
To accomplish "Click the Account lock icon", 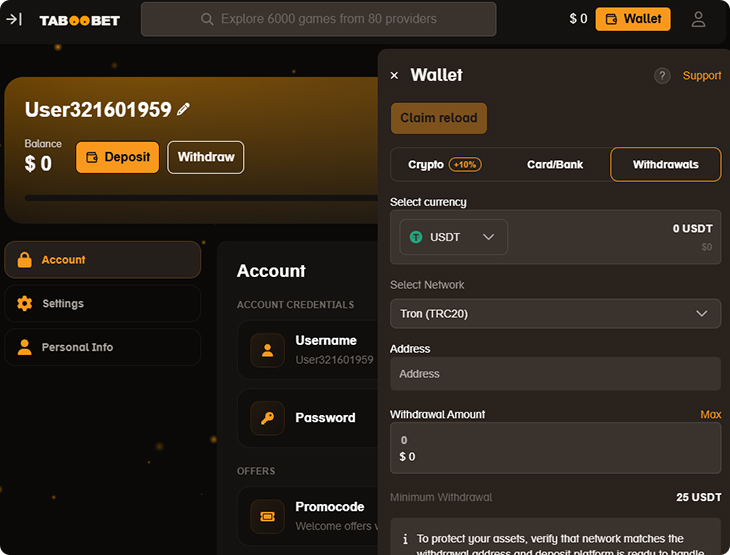I will [x=25, y=260].
